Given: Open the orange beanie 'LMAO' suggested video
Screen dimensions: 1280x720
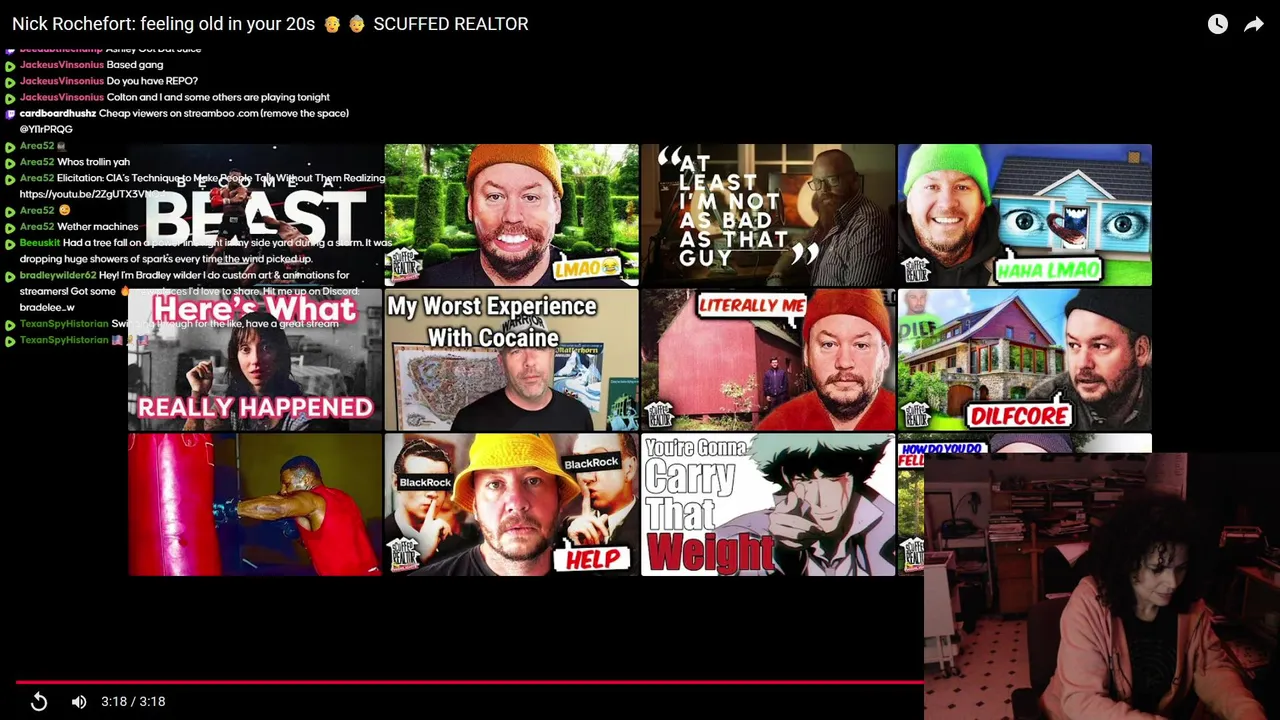Looking at the screenshot, I should 511,215.
